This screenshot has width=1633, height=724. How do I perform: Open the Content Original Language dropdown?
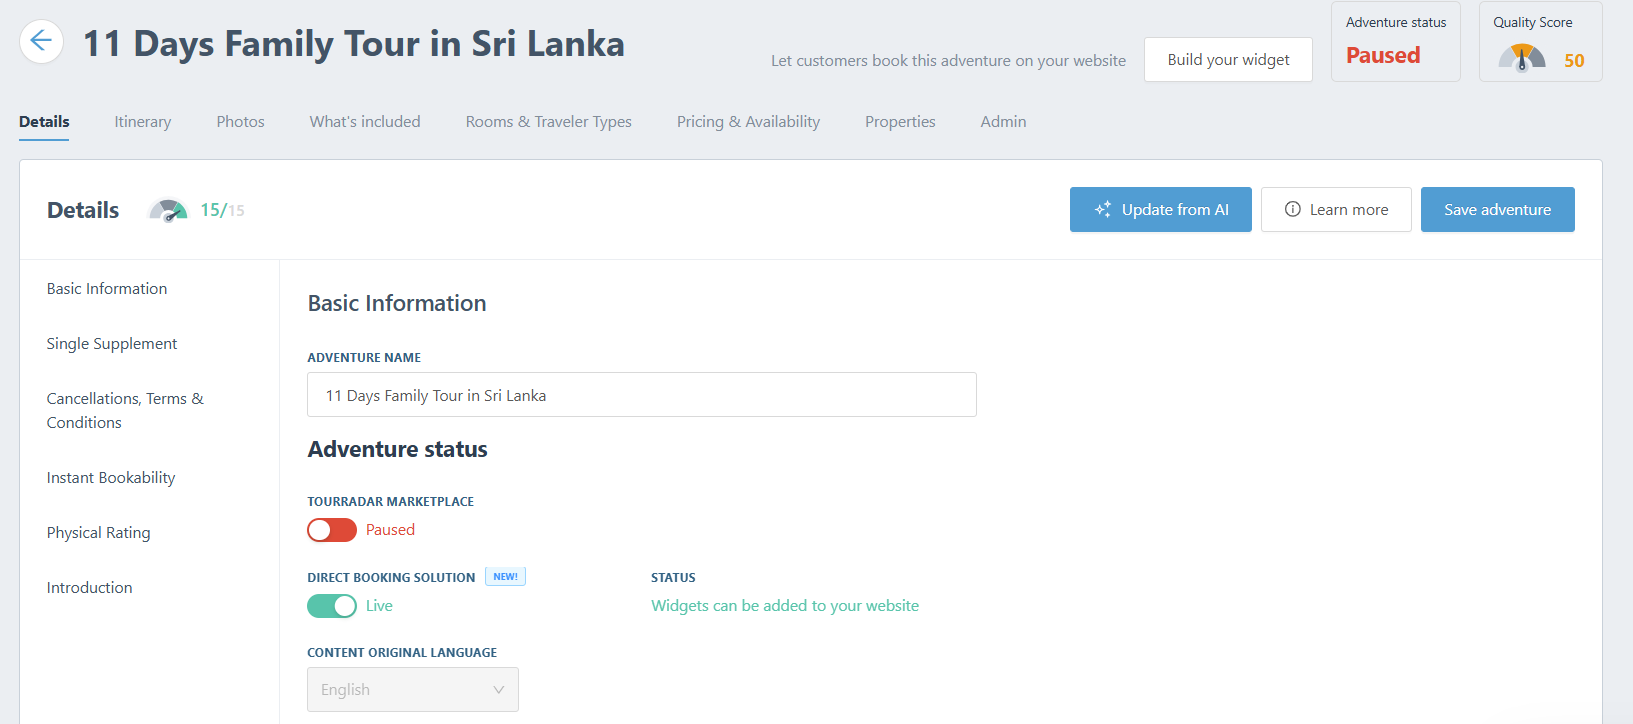[x=412, y=690]
